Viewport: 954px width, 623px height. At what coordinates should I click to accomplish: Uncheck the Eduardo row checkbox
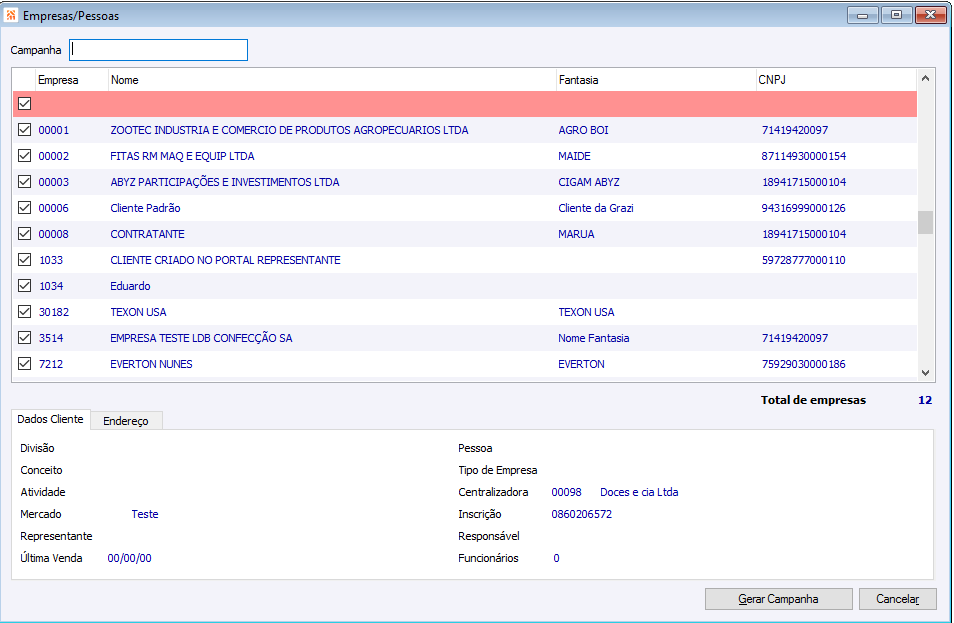[x=24, y=285]
